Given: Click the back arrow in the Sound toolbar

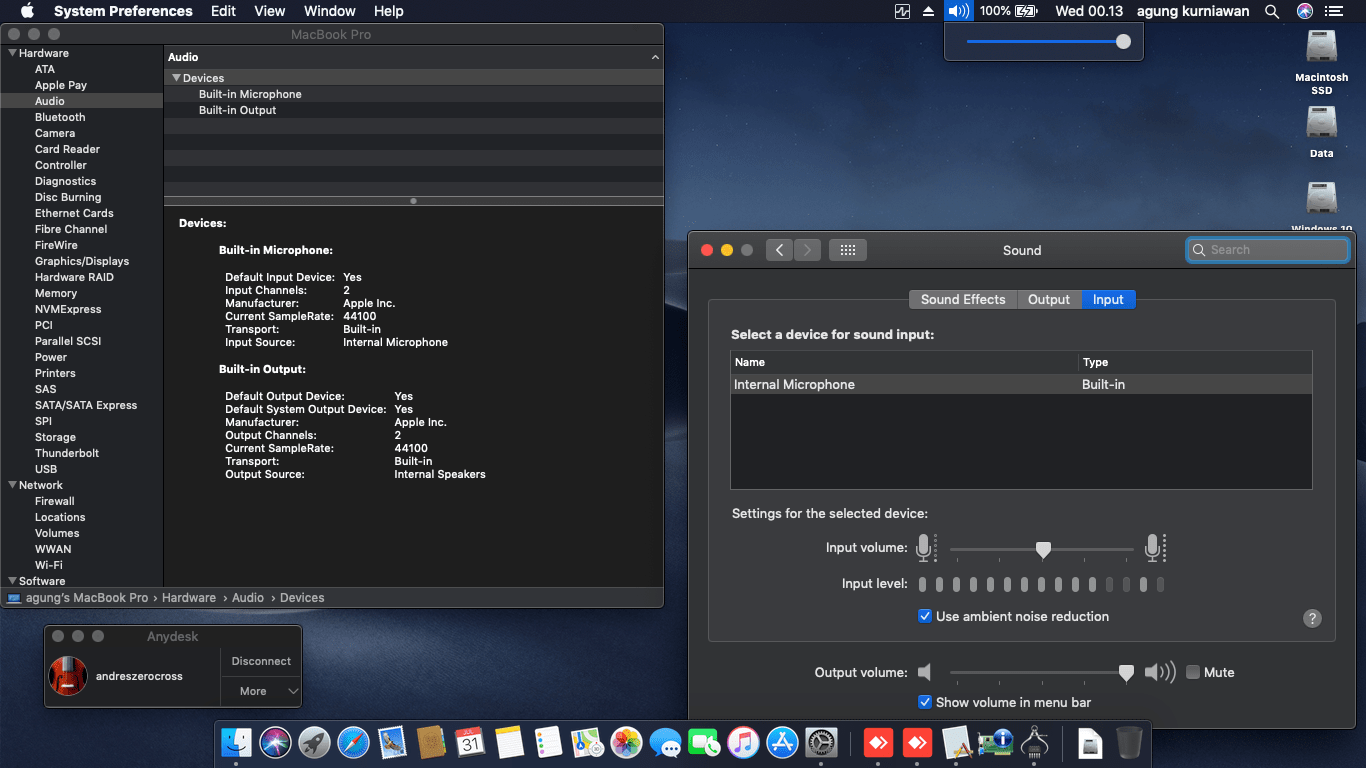Looking at the screenshot, I should (779, 249).
